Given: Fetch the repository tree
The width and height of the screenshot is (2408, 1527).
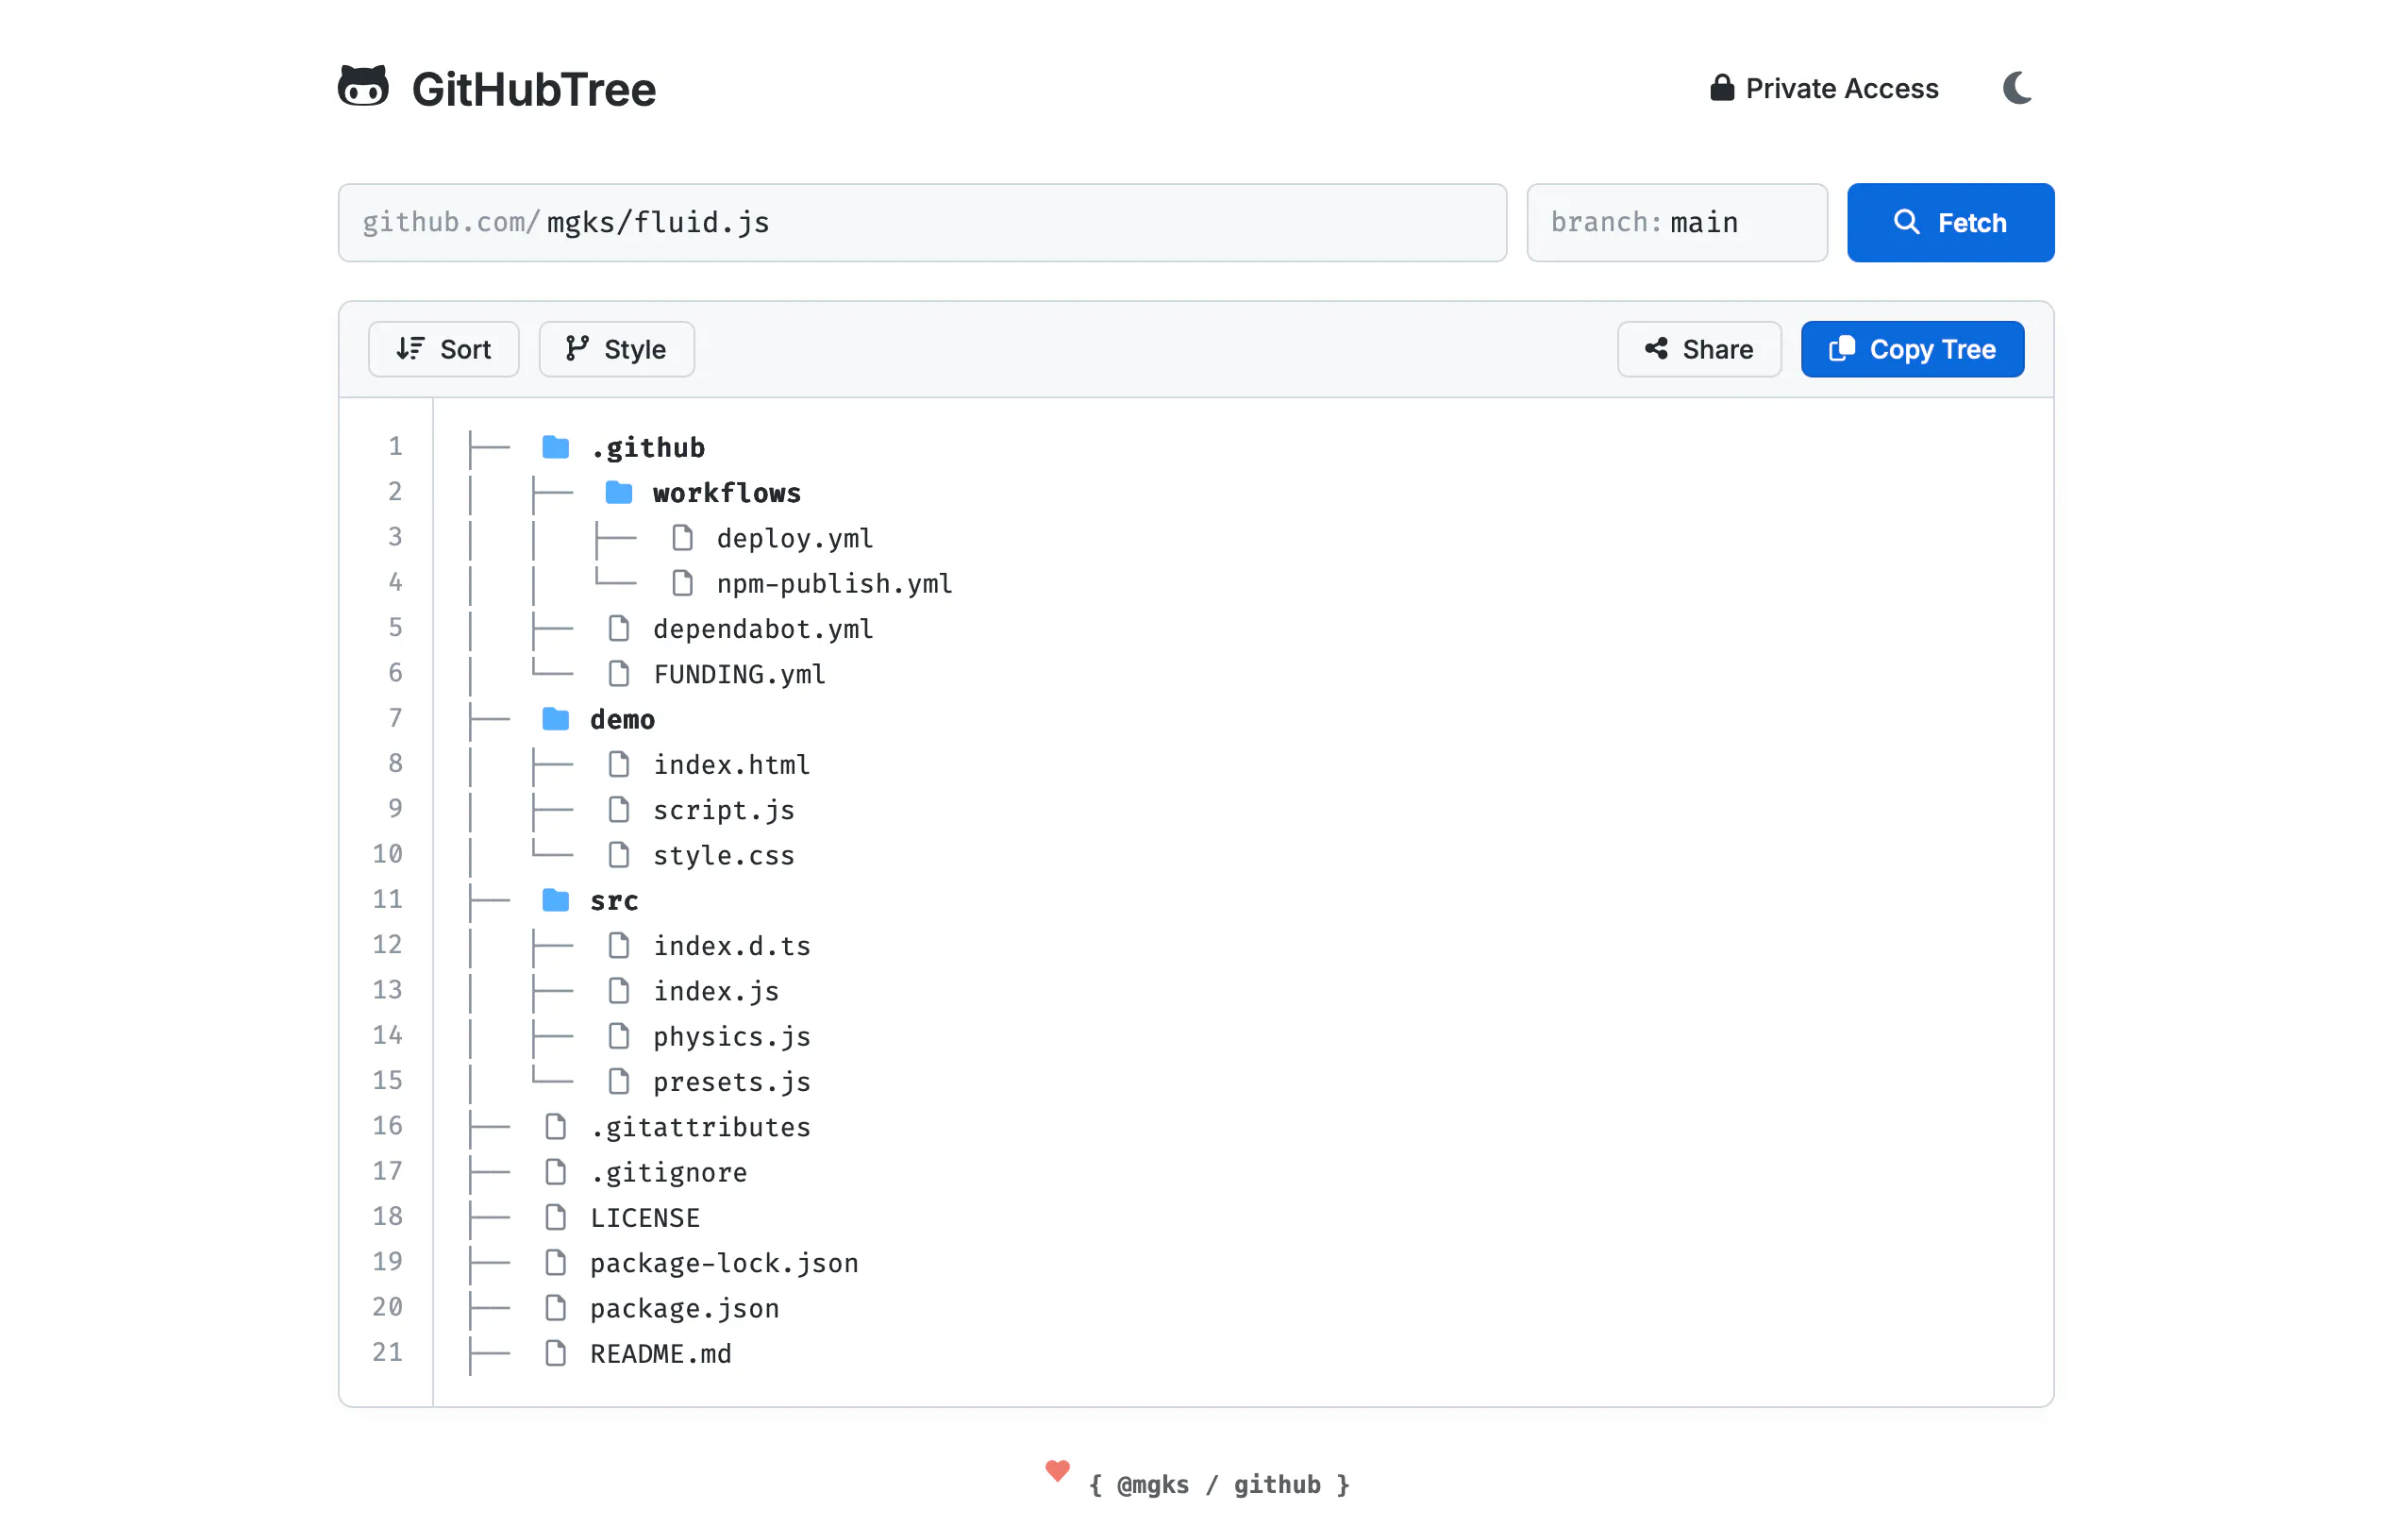Looking at the screenshot, I should 1950,222.
